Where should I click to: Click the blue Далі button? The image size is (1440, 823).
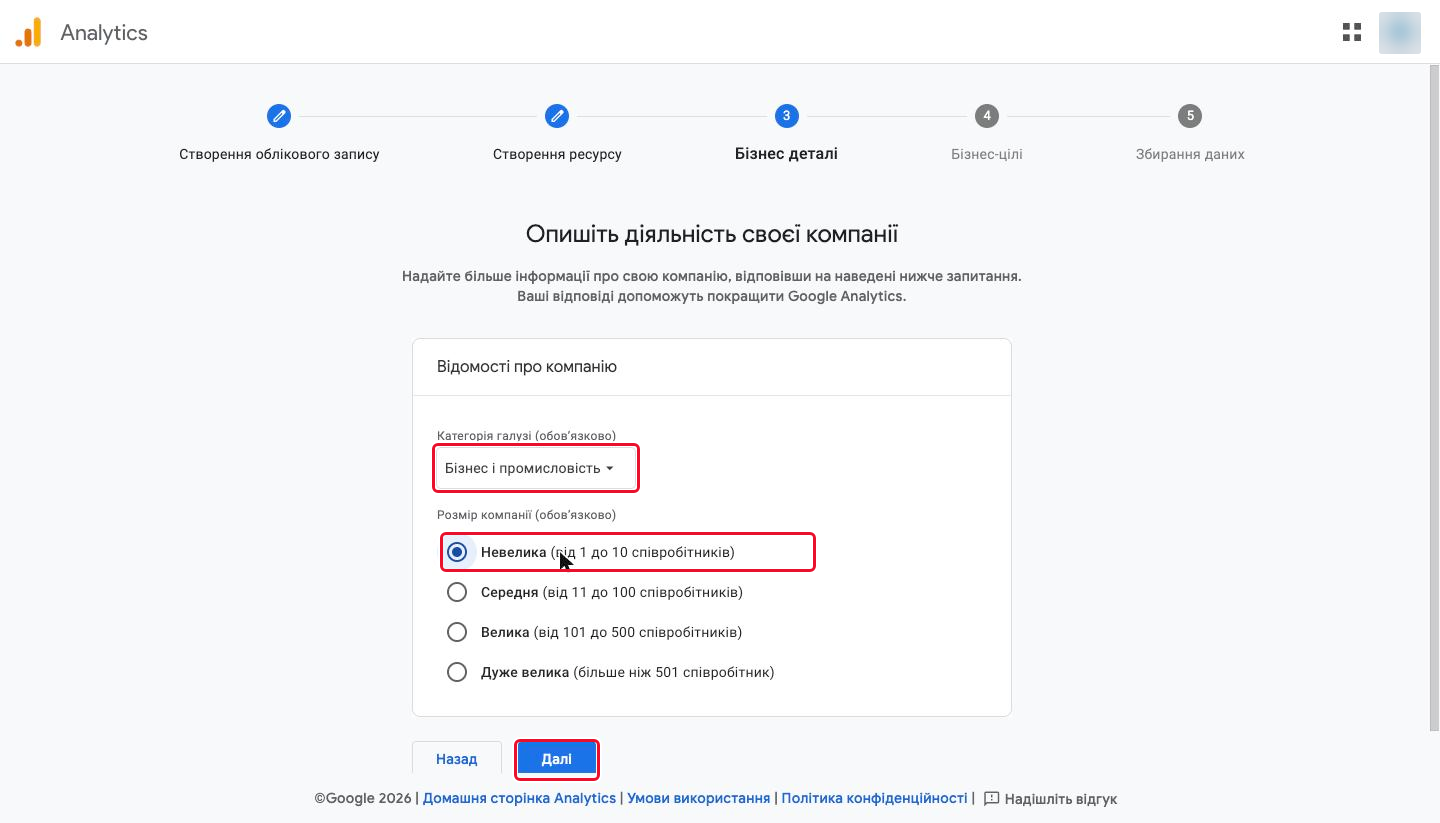[557, 759]
